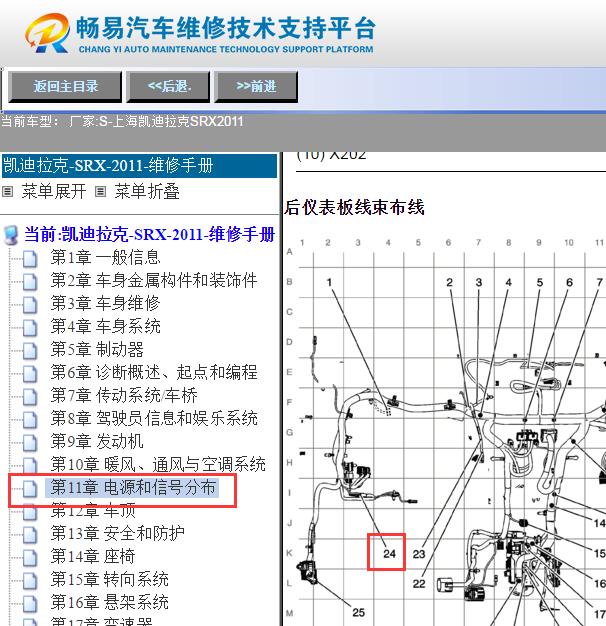Click page icon next to 第4章
The height and width of the screenshot is (626, 606).
click(x=30, y=328)
